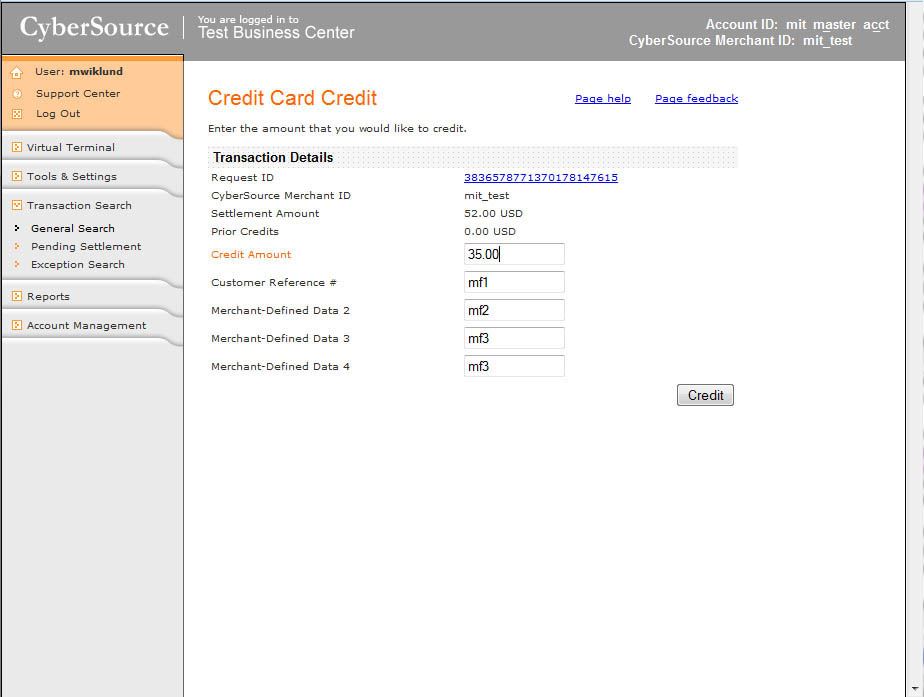The width and height of the screenshot is (924, 697).
Task: Select the Merchant-Defined Data 4 field
Action: coord(514,366)
